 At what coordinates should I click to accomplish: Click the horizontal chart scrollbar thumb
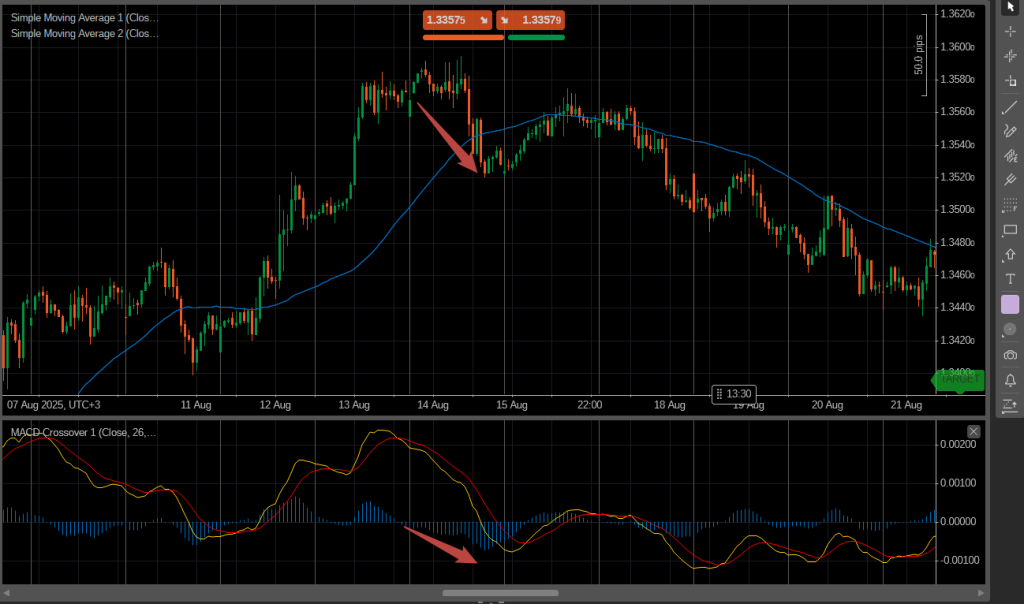(x=500, y=593)
